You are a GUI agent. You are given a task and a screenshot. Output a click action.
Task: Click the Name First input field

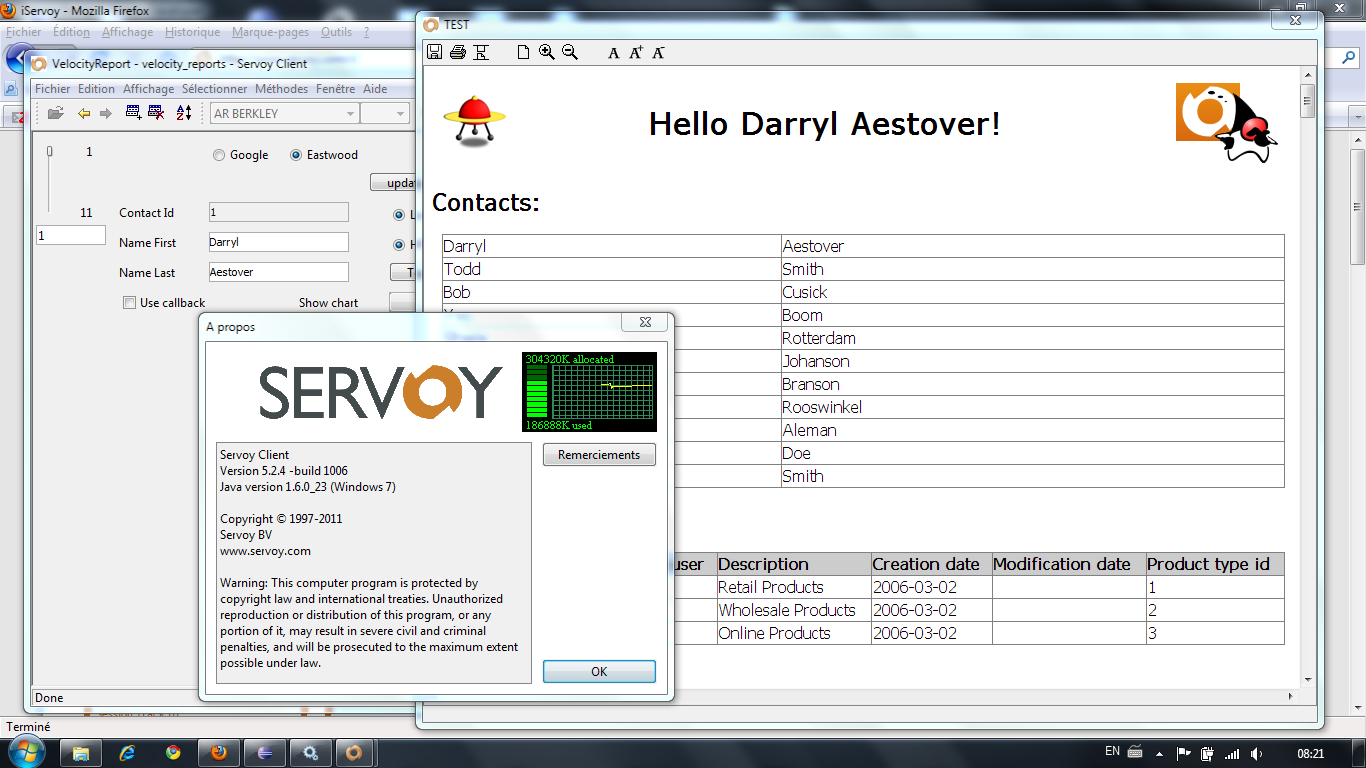pyautogui.click(x=278, y=242)
